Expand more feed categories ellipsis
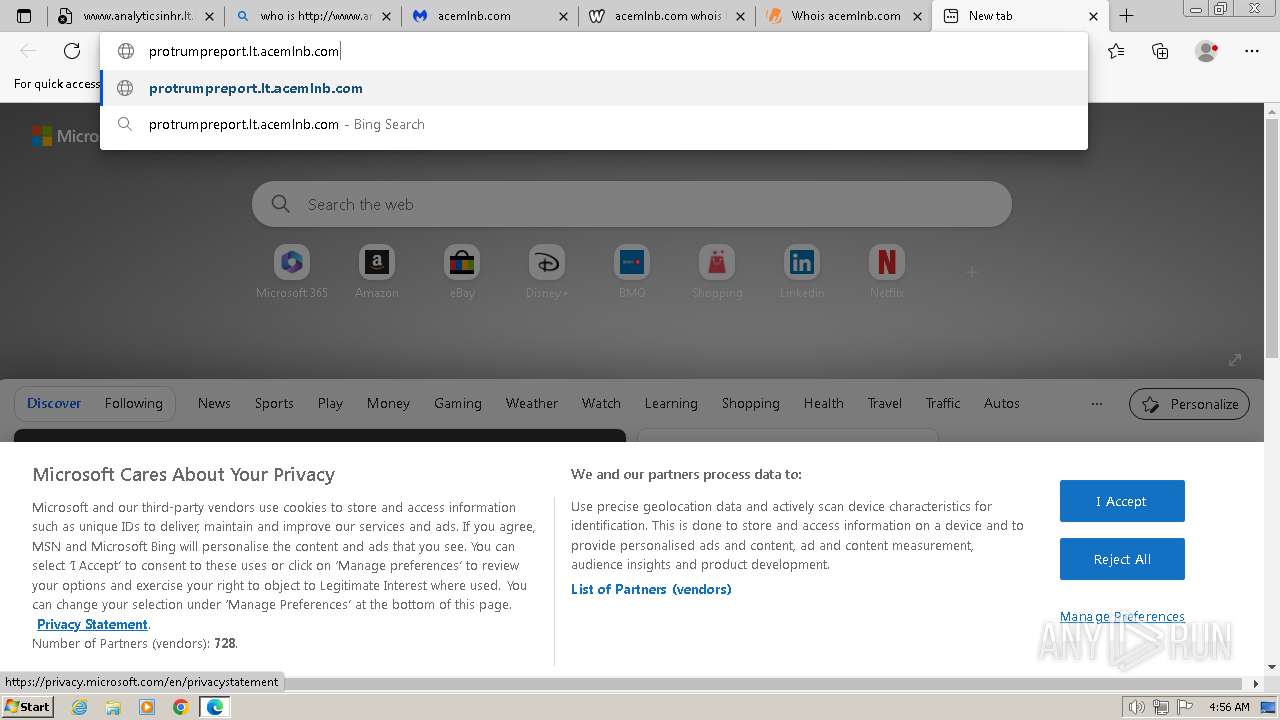Screen dimensions: 1280x720 click(1097, 404)
